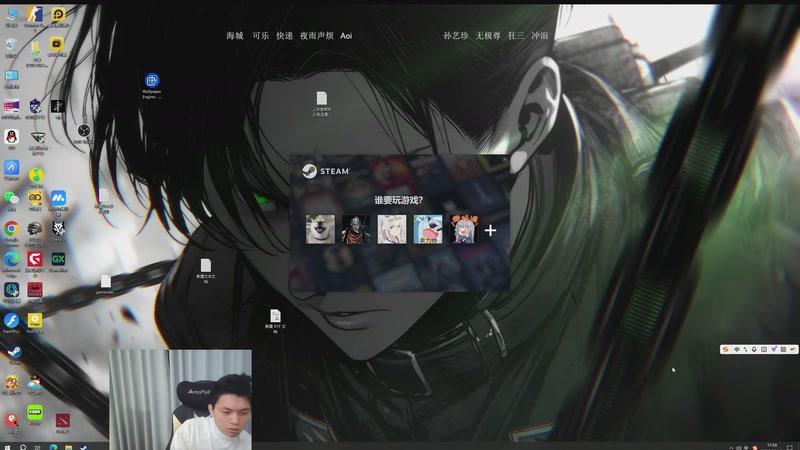The height and width of the screenshot is (450, 800).
Task: Open the yellow owl app desktop icon
Action: pos(35,200)
